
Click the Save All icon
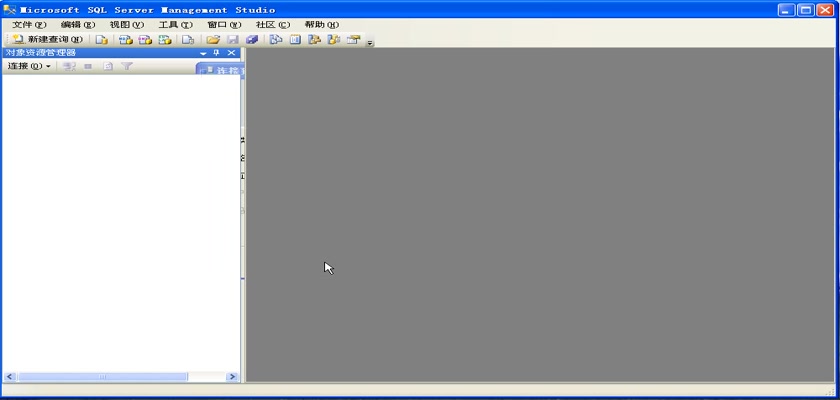[252, 40]
